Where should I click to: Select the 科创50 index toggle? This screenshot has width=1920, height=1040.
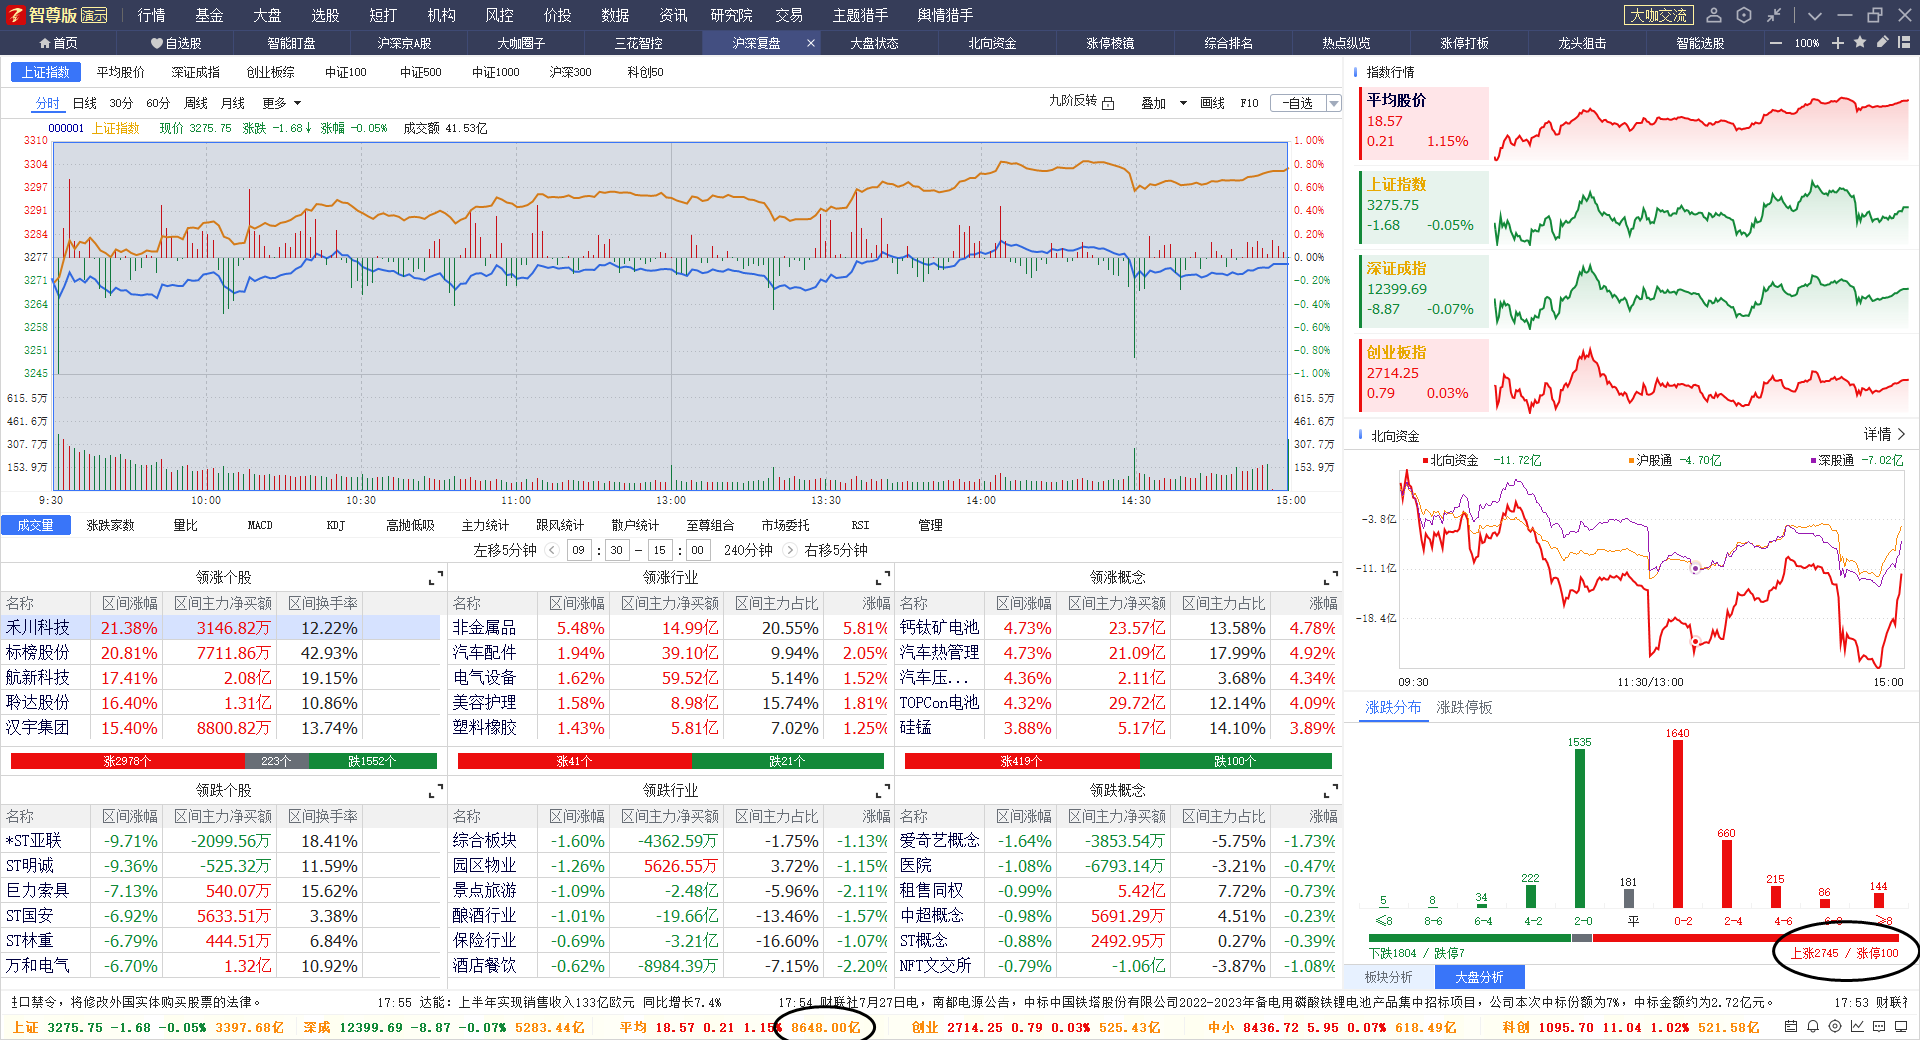(645, 72)
